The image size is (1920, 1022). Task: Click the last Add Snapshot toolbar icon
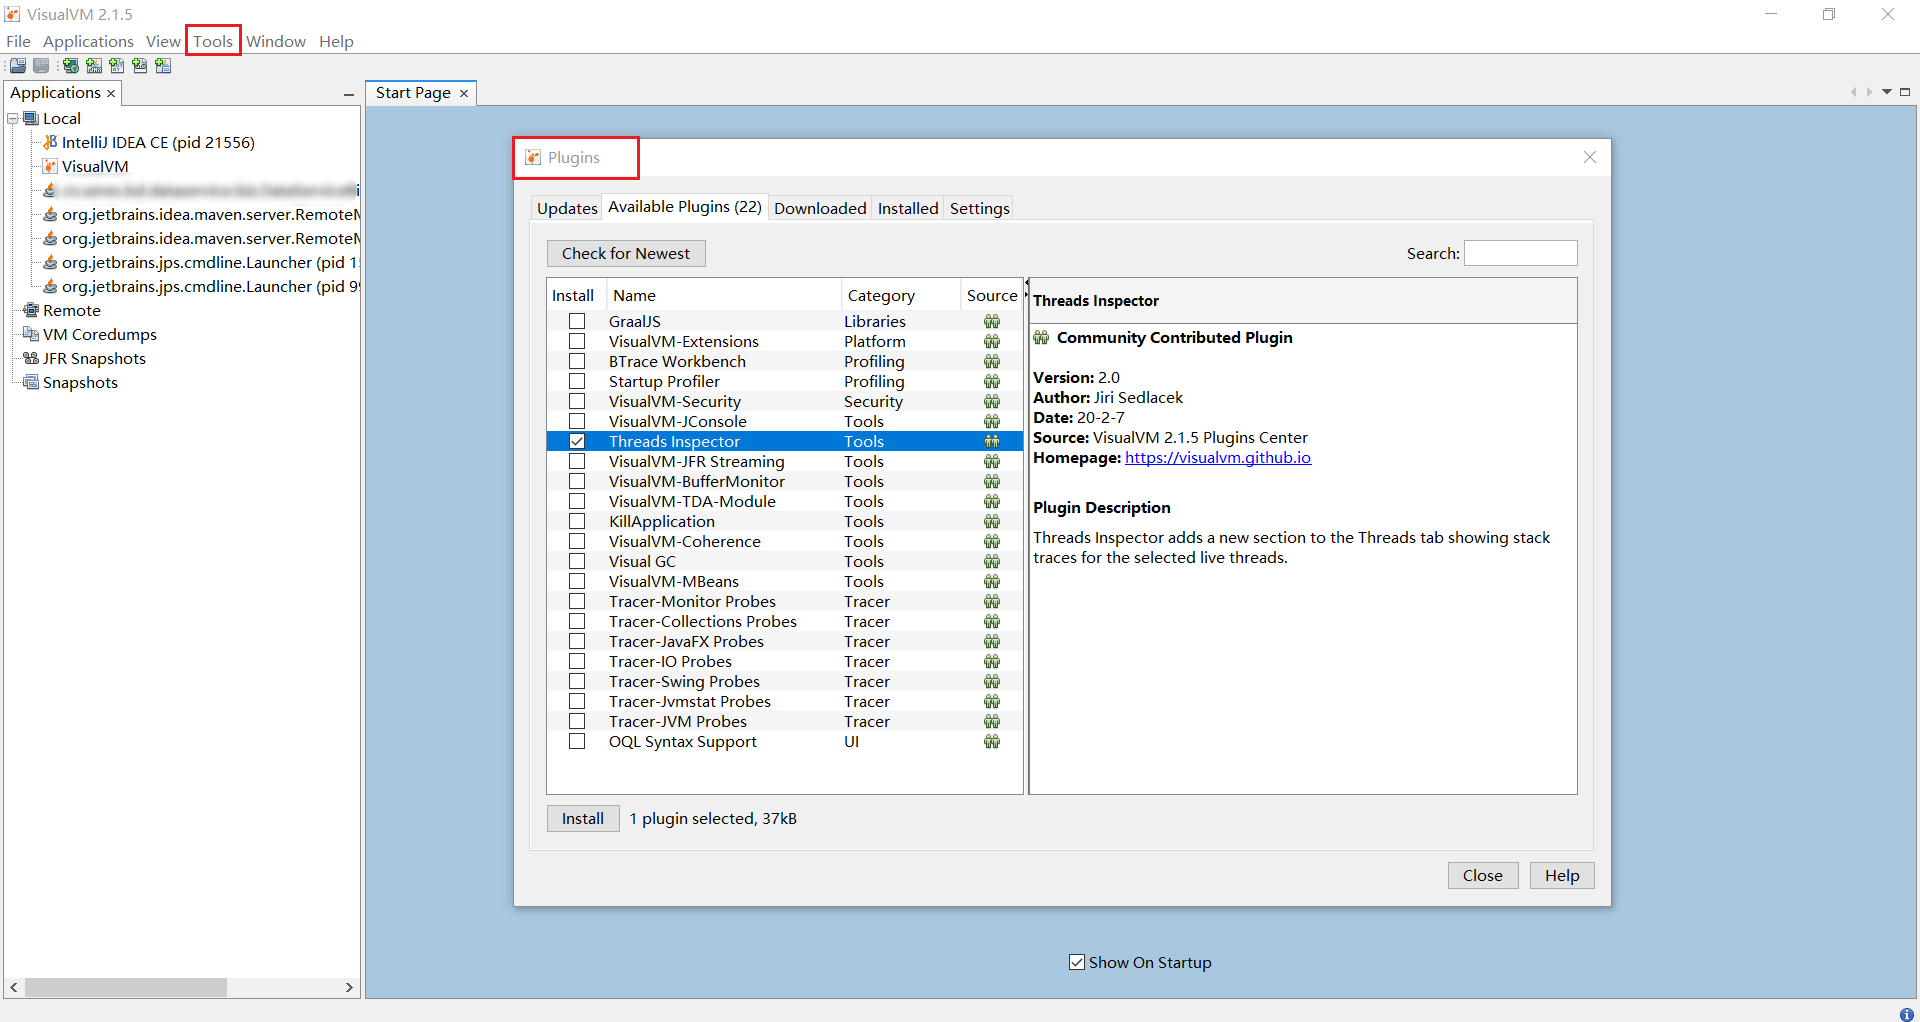(x=163, y=66)
